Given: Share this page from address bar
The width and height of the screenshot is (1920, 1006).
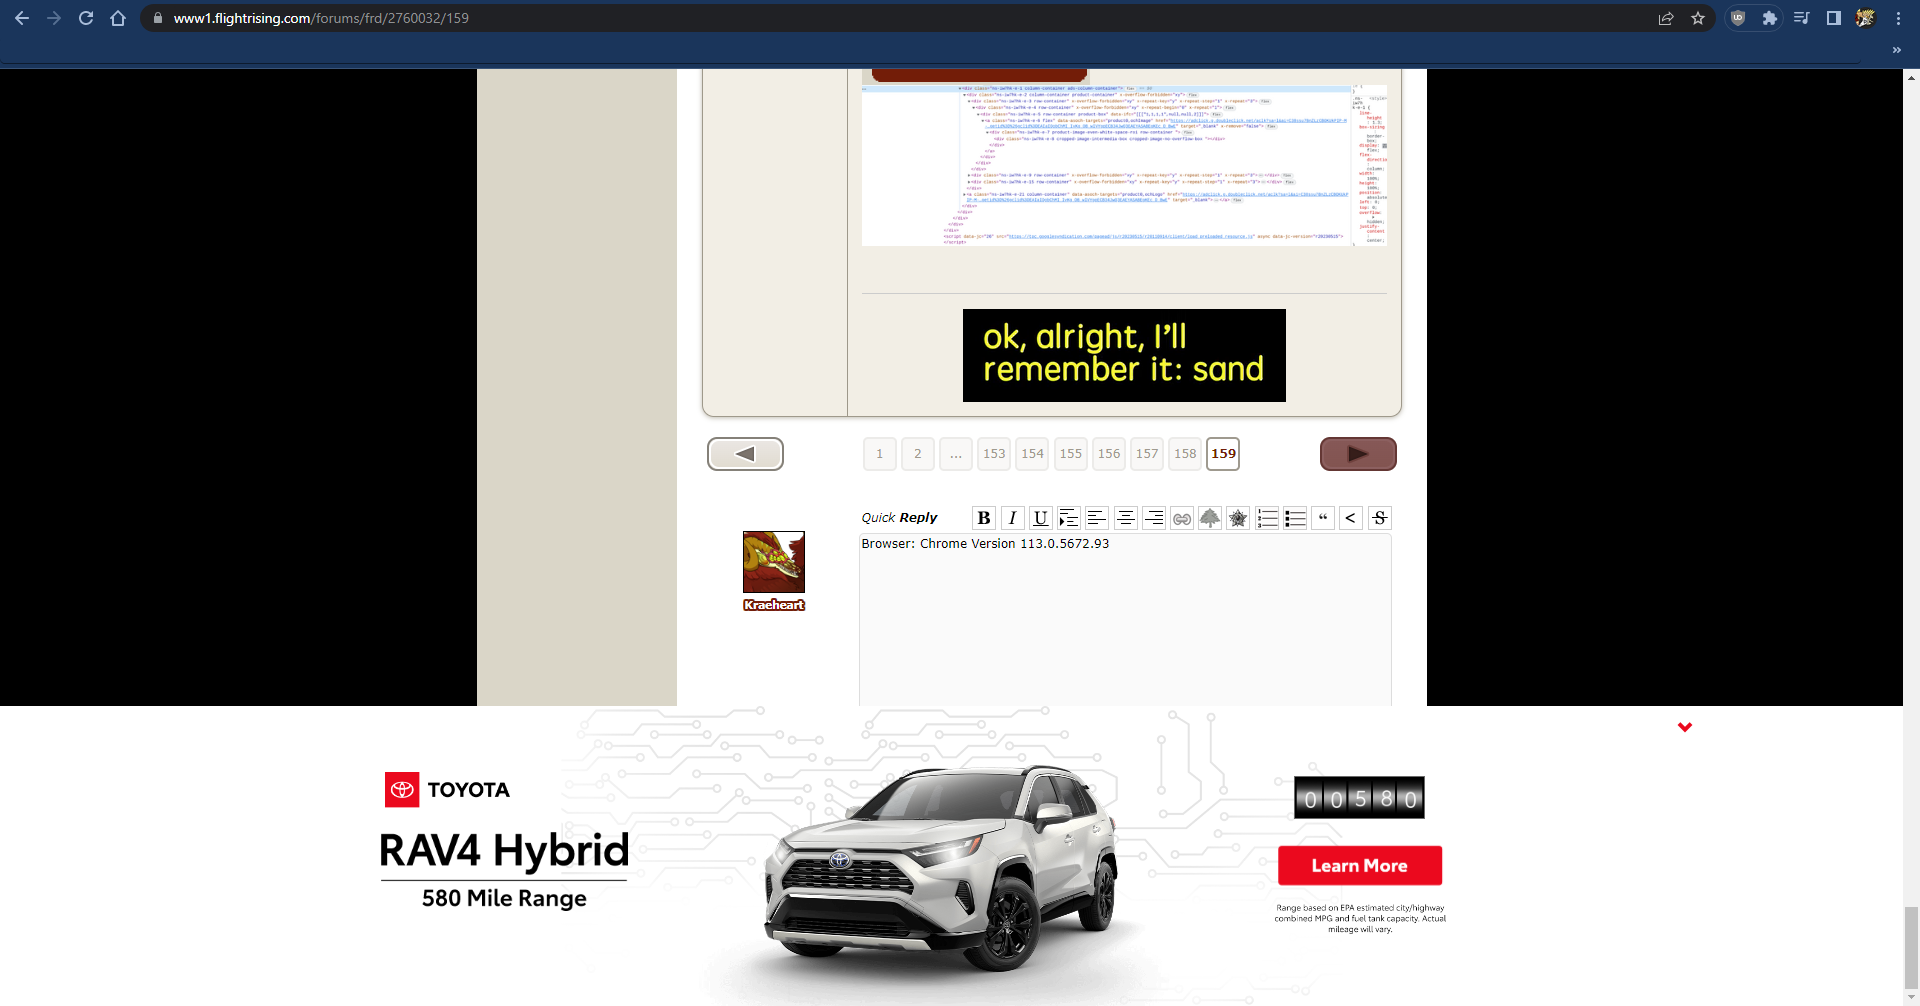Looking at the screenshot, I should pyautogui.click(x=1666, y=18).
